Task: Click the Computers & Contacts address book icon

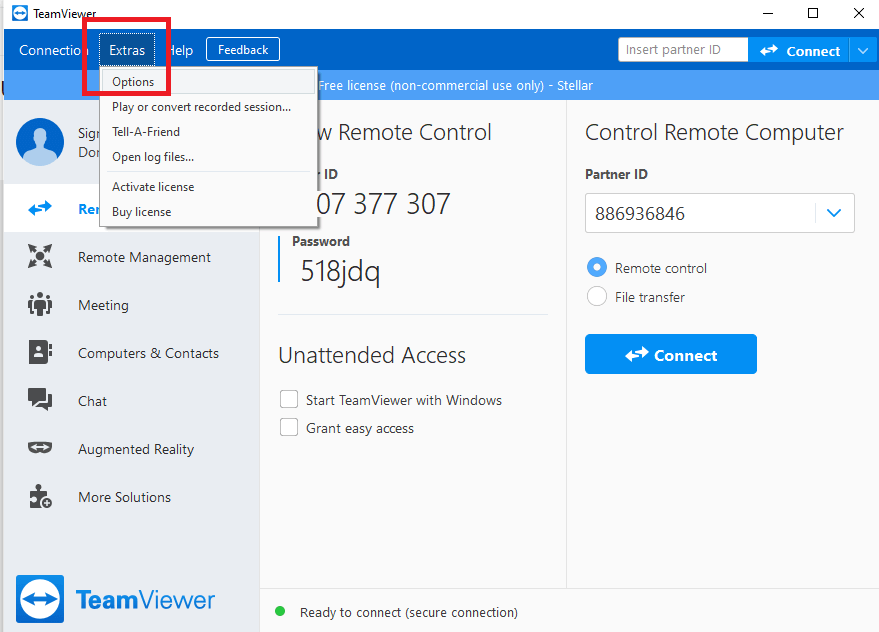Action: 40,352
